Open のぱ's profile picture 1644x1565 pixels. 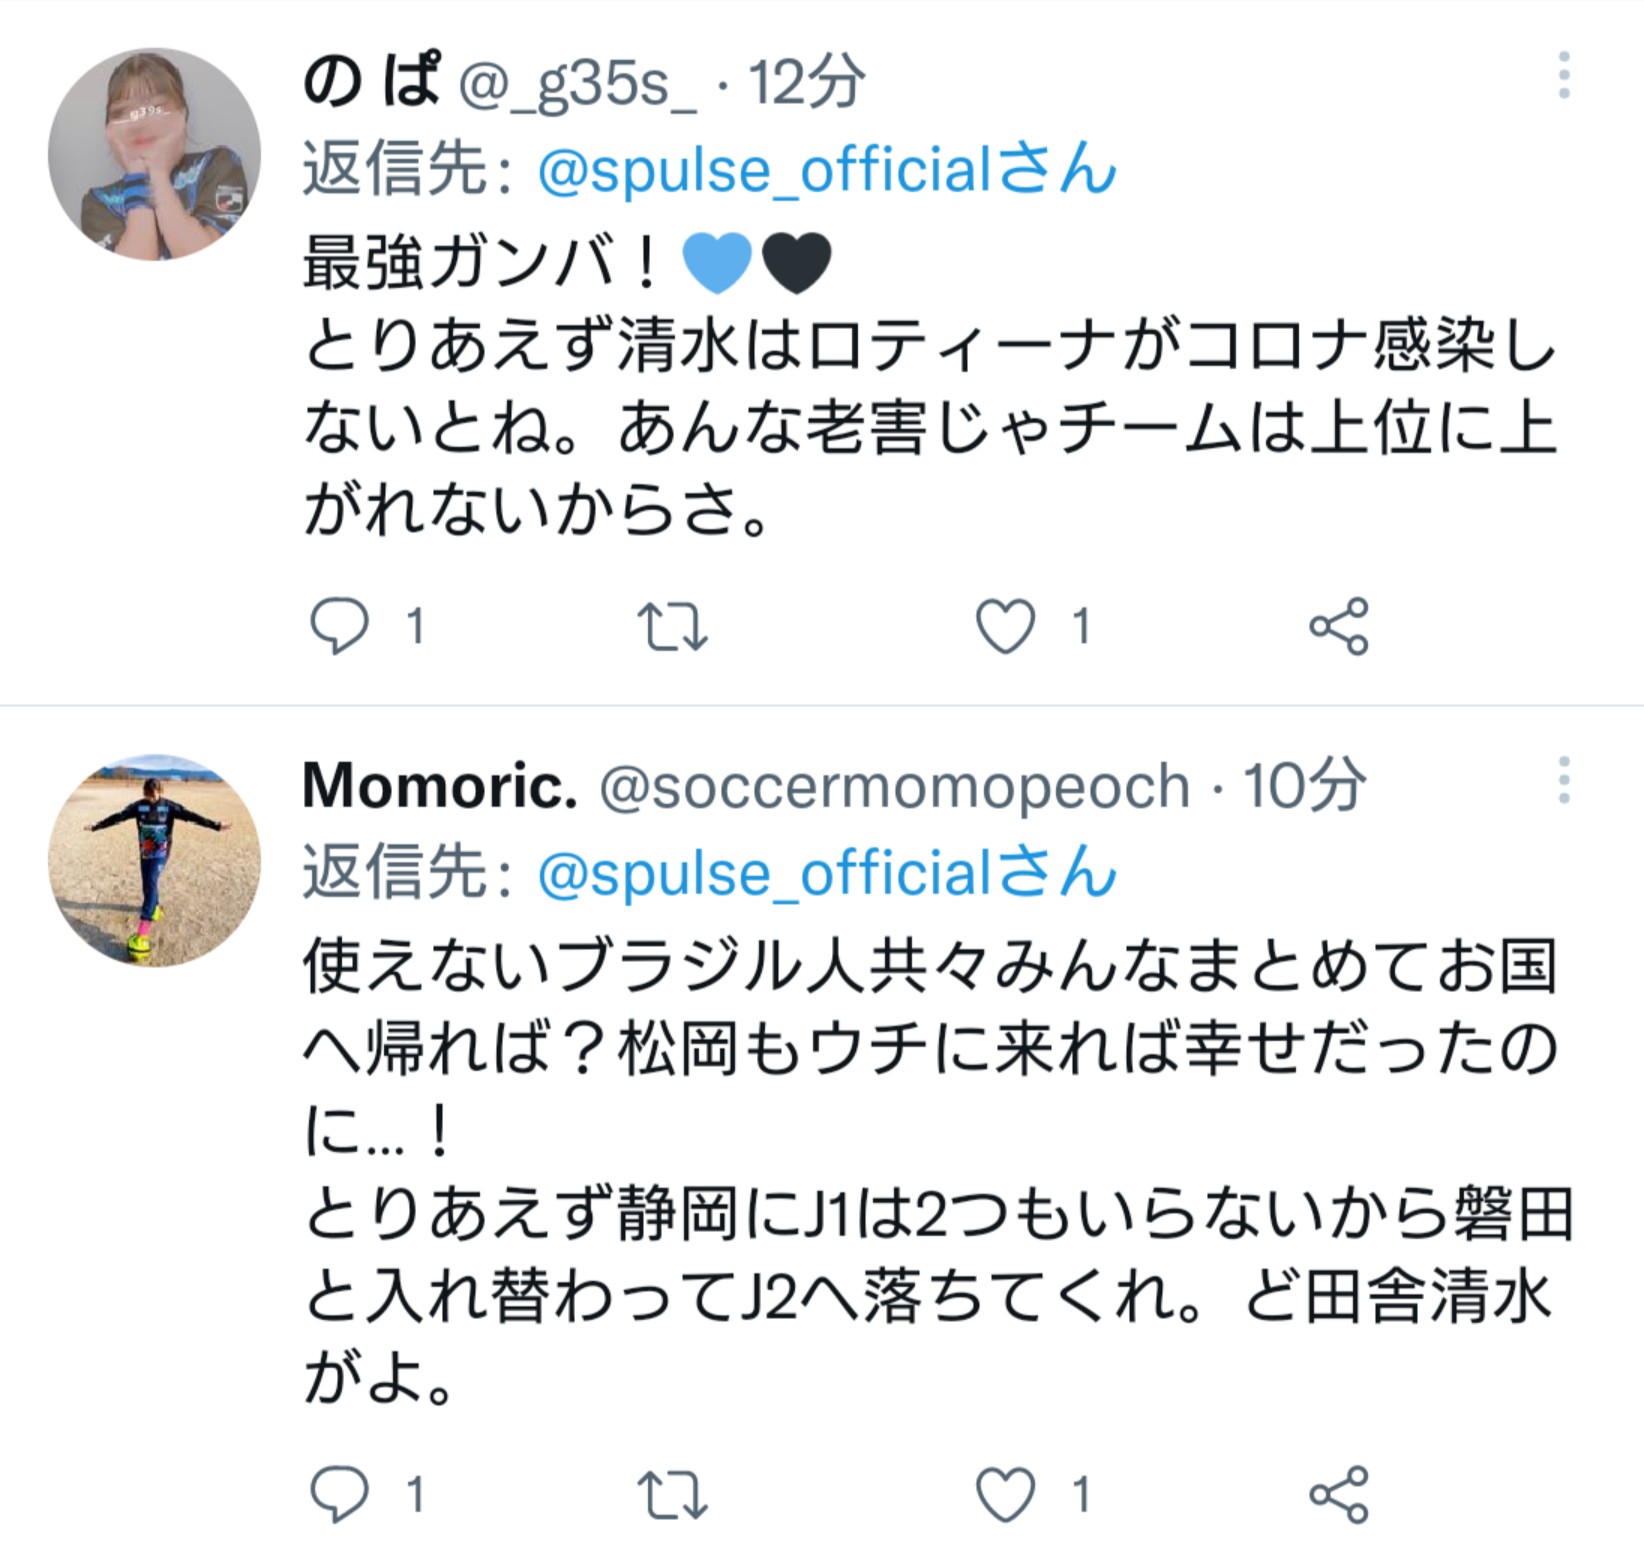pos(154,154)
